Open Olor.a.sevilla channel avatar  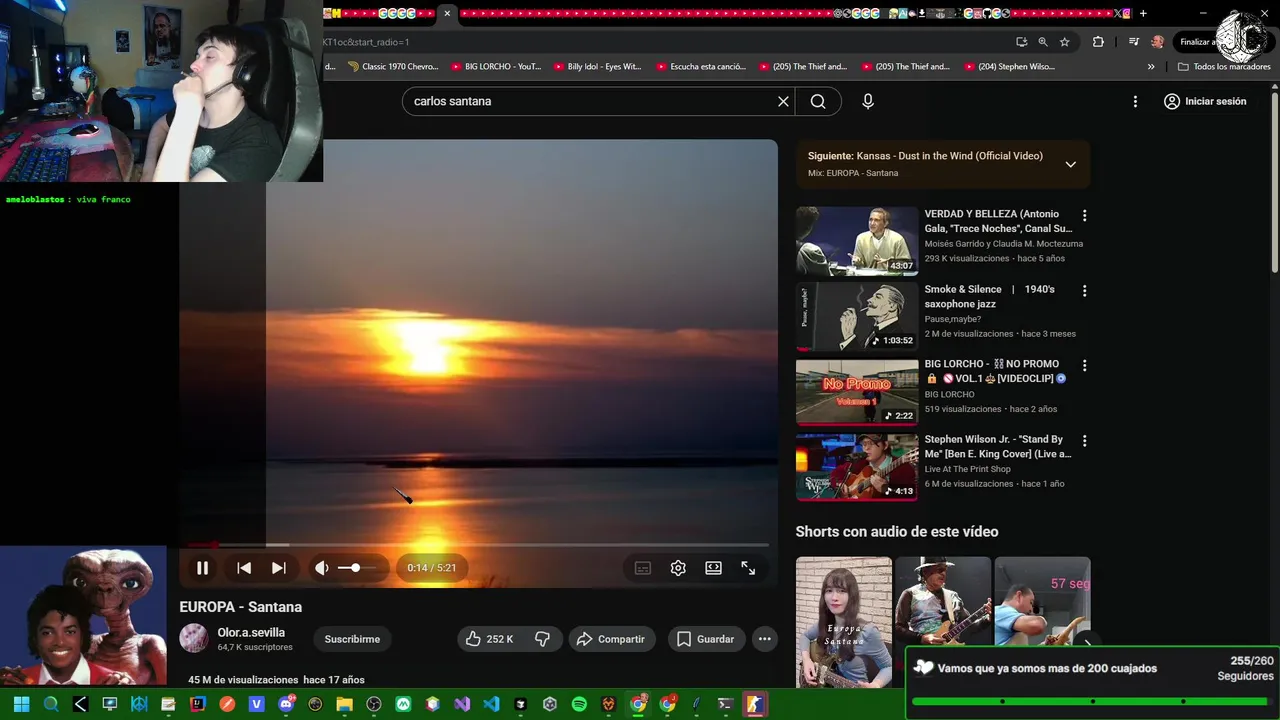(x=194, y=638)
